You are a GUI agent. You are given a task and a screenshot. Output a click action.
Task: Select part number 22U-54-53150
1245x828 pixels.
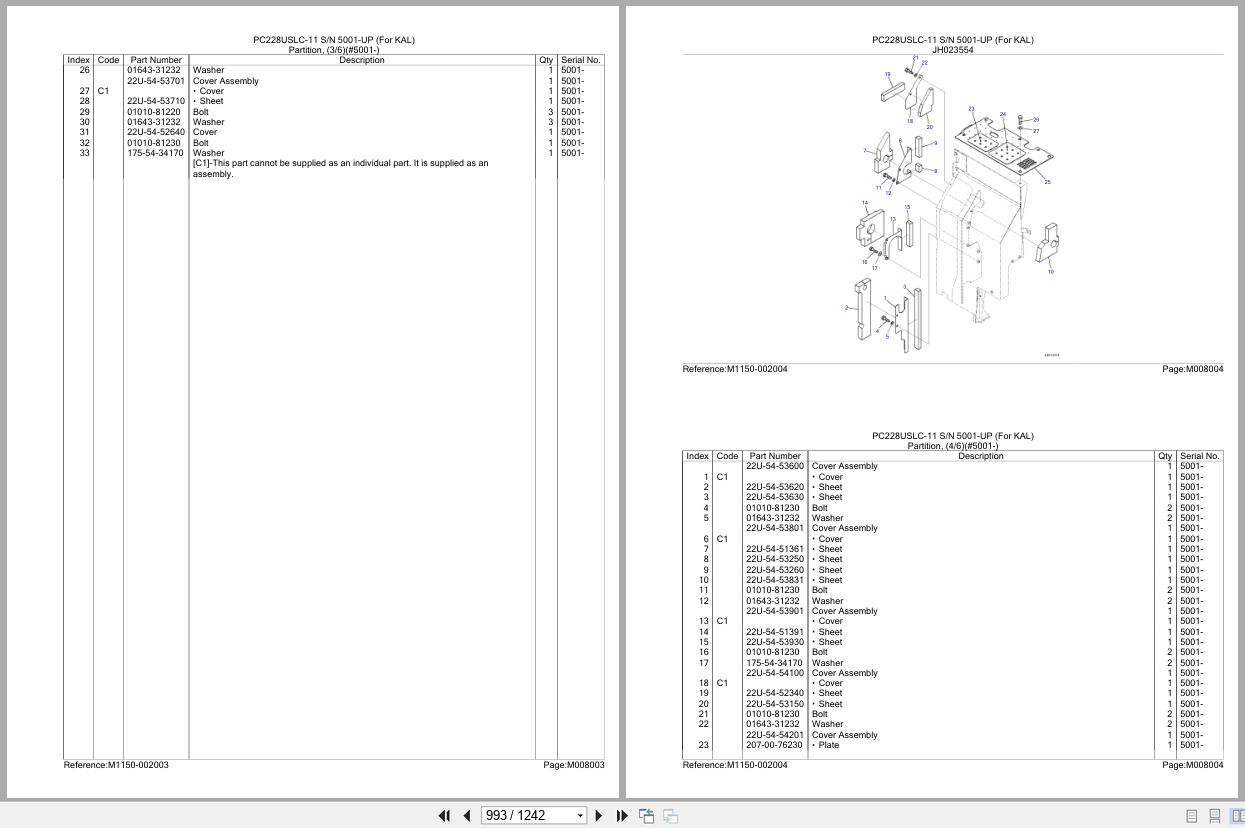pos(774,704)
